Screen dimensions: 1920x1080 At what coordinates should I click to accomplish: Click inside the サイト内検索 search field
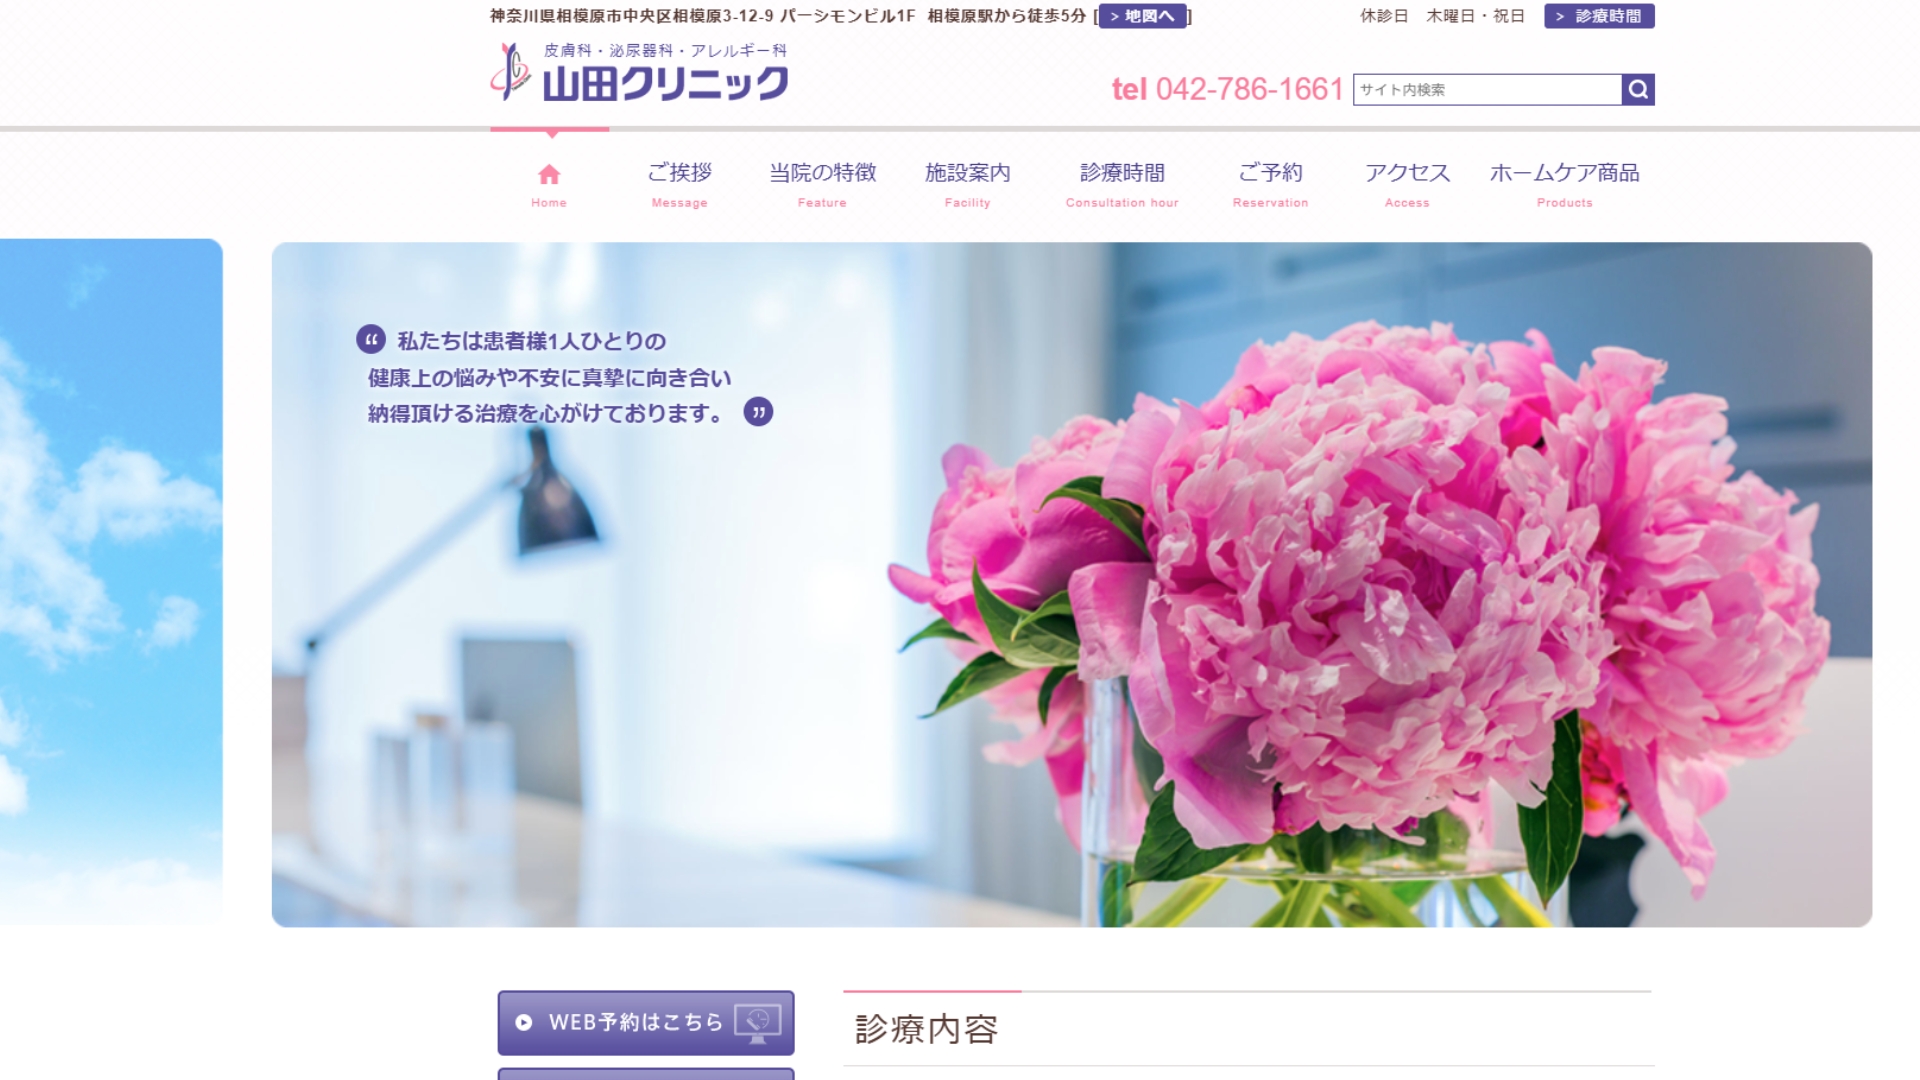[1480, 89]
